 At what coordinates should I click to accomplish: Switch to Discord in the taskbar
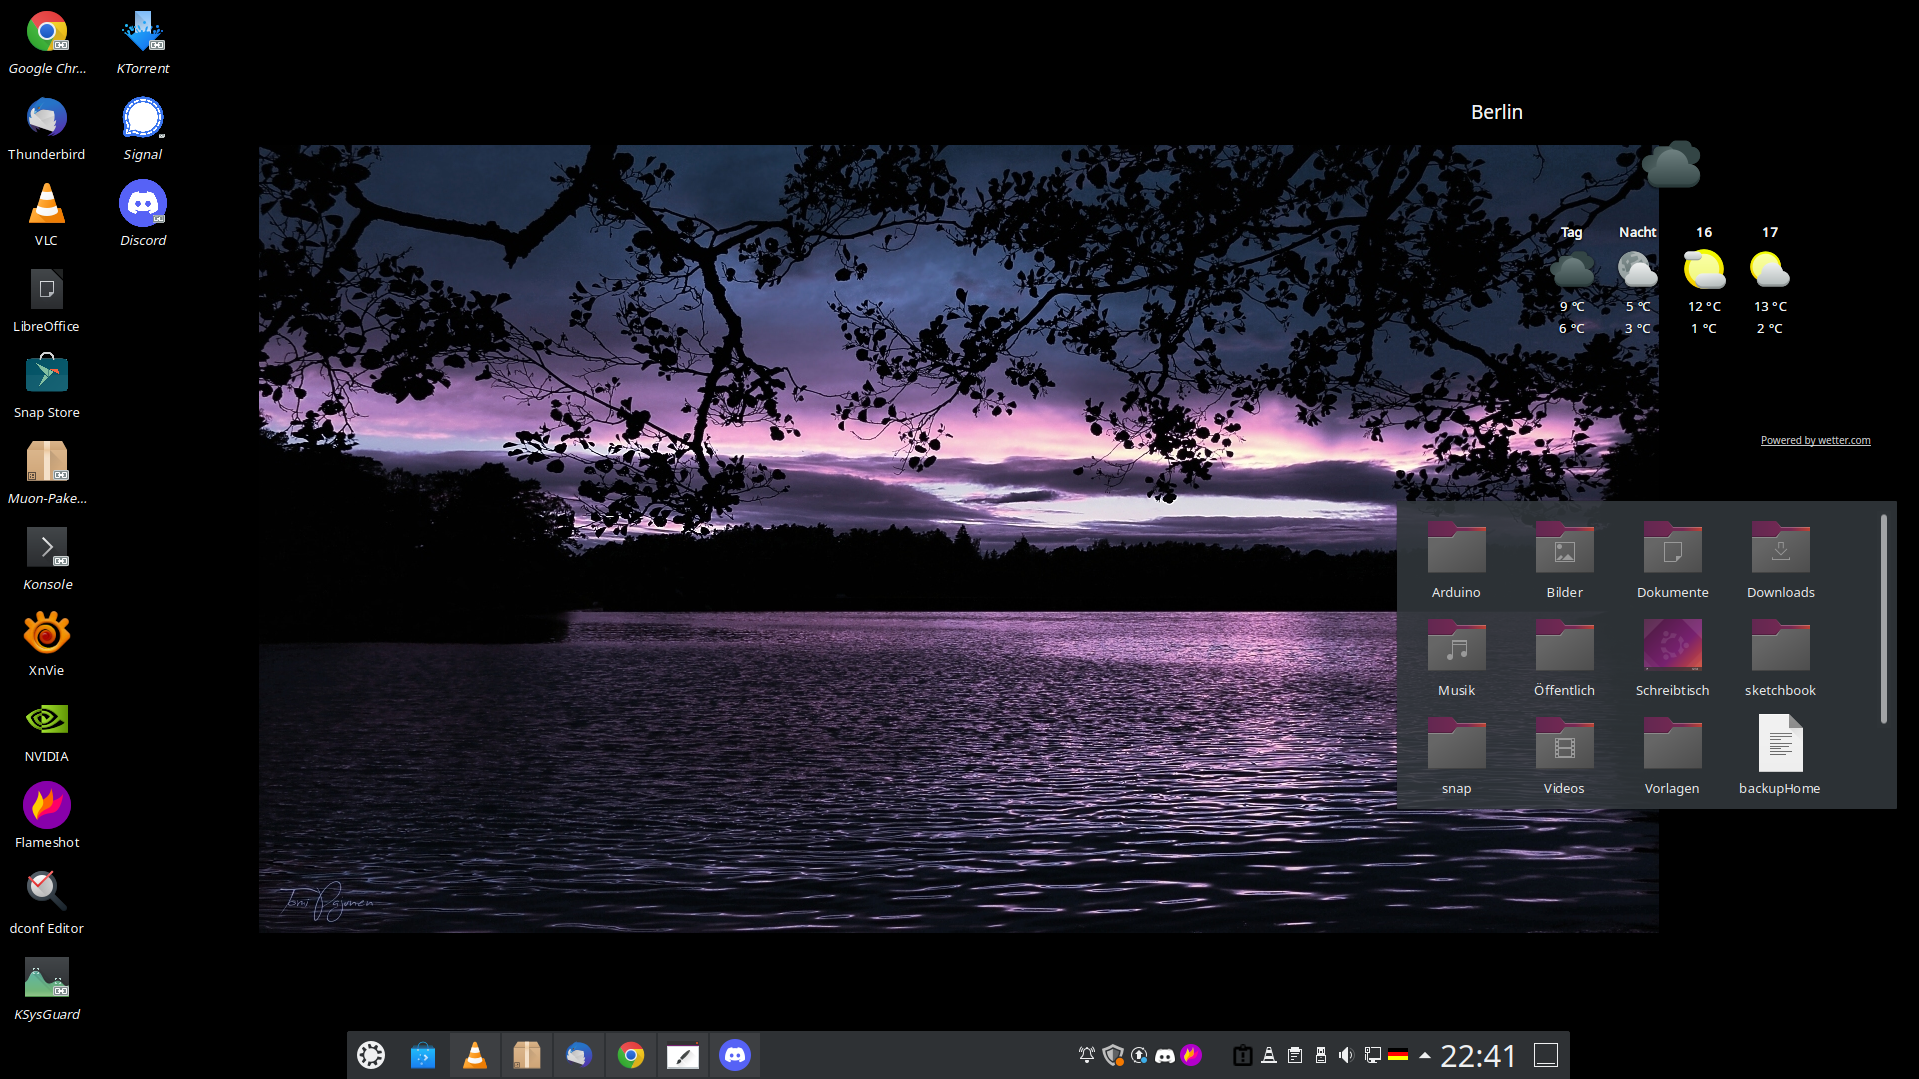click(735, 1055)
